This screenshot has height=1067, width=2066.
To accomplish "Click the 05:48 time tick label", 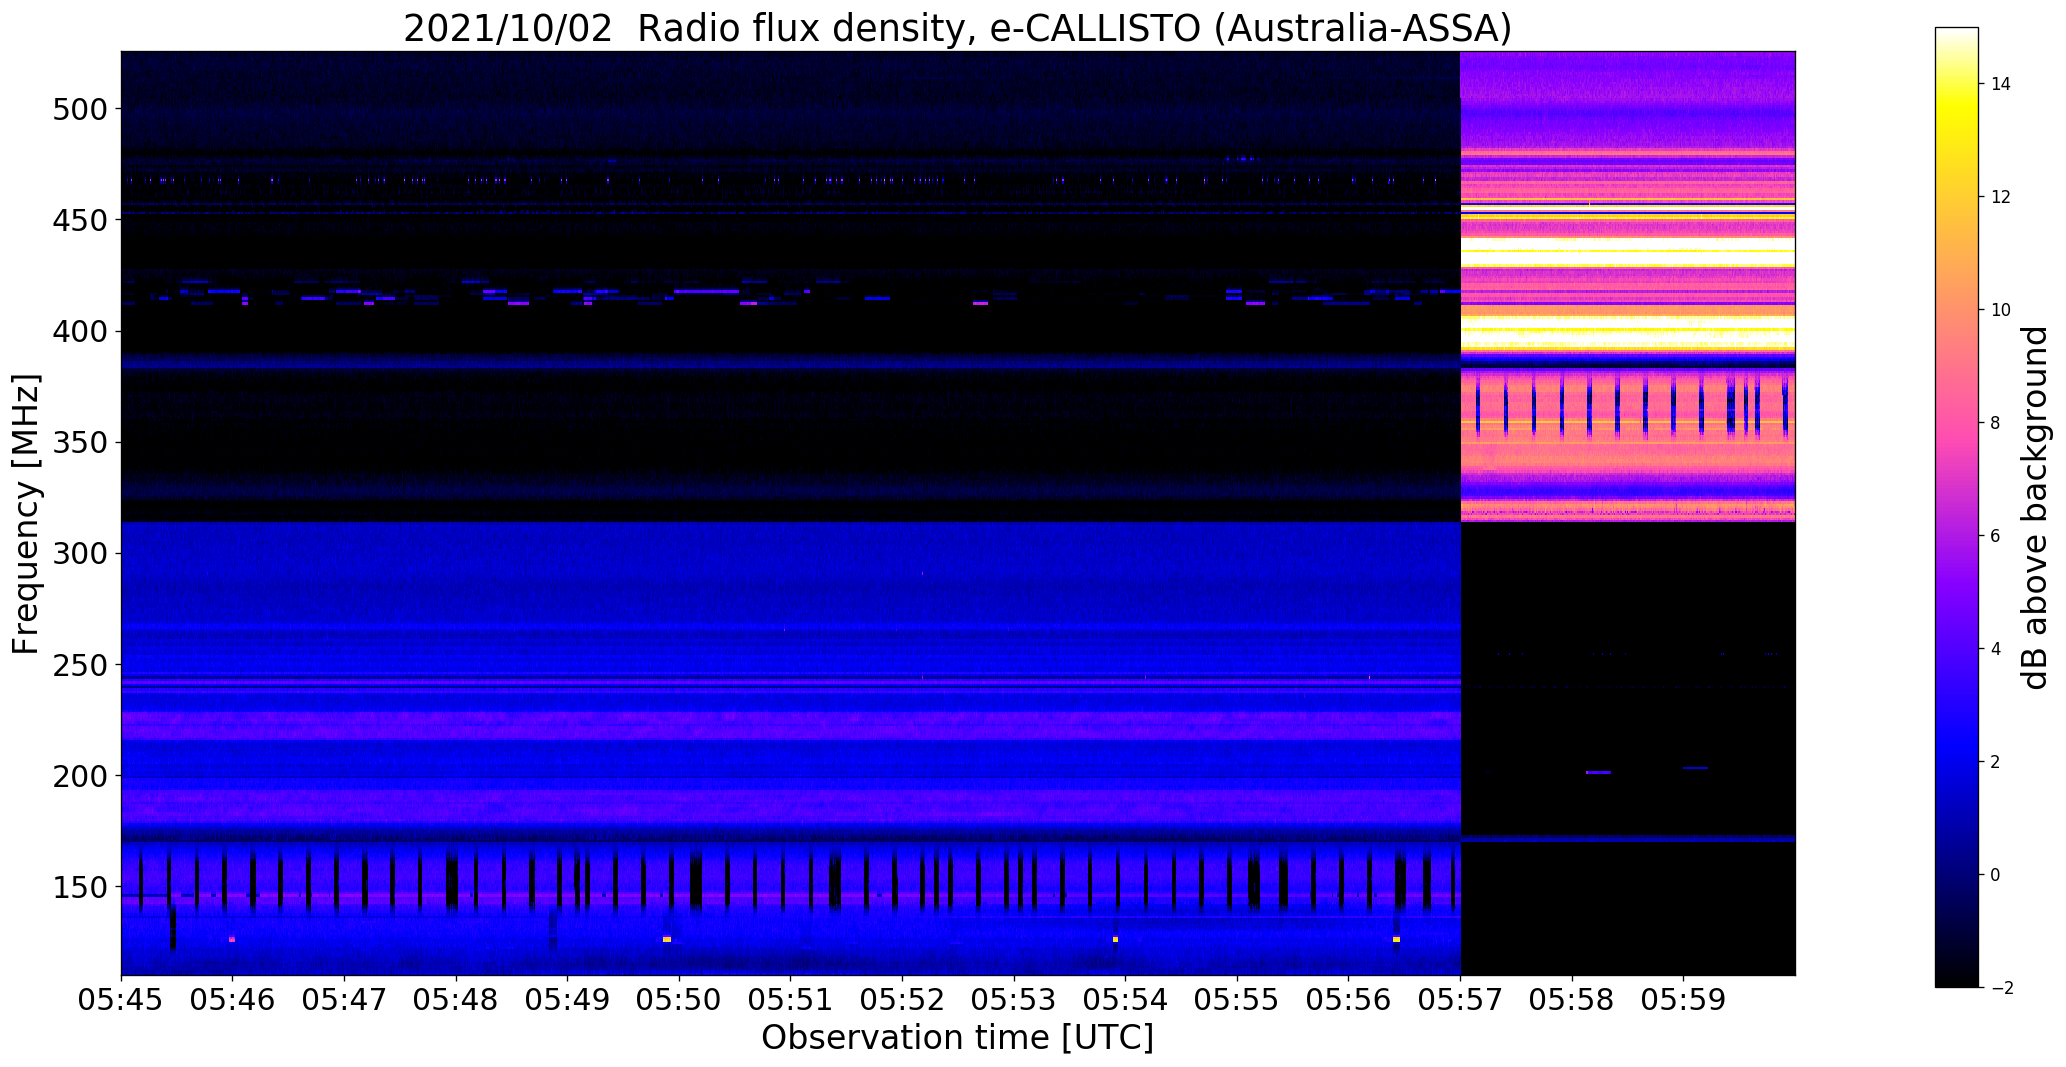I will click(x=456, y=1000).
